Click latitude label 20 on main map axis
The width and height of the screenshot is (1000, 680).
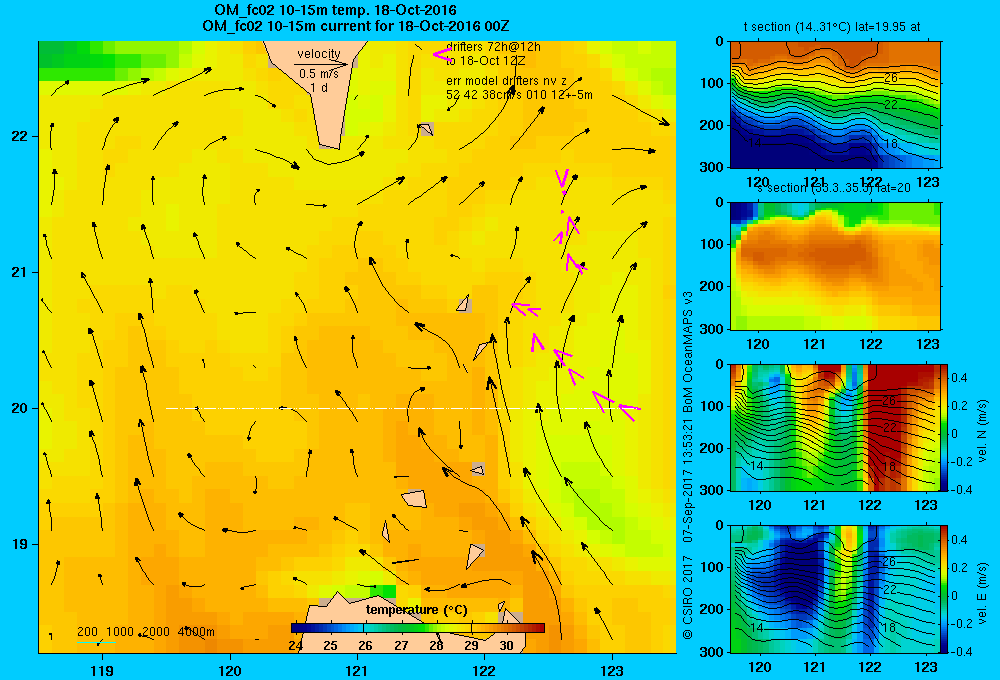coord(19,408)
